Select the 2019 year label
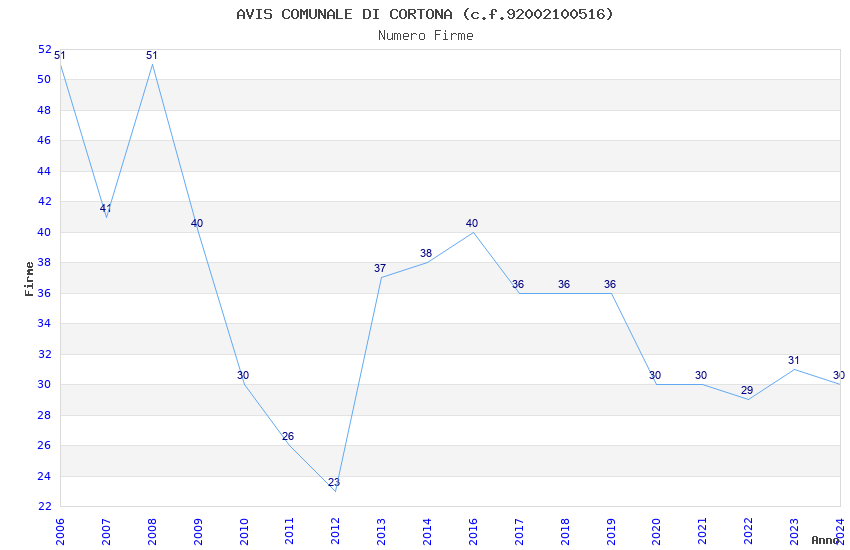850x550 pixels. coord(611,531)
